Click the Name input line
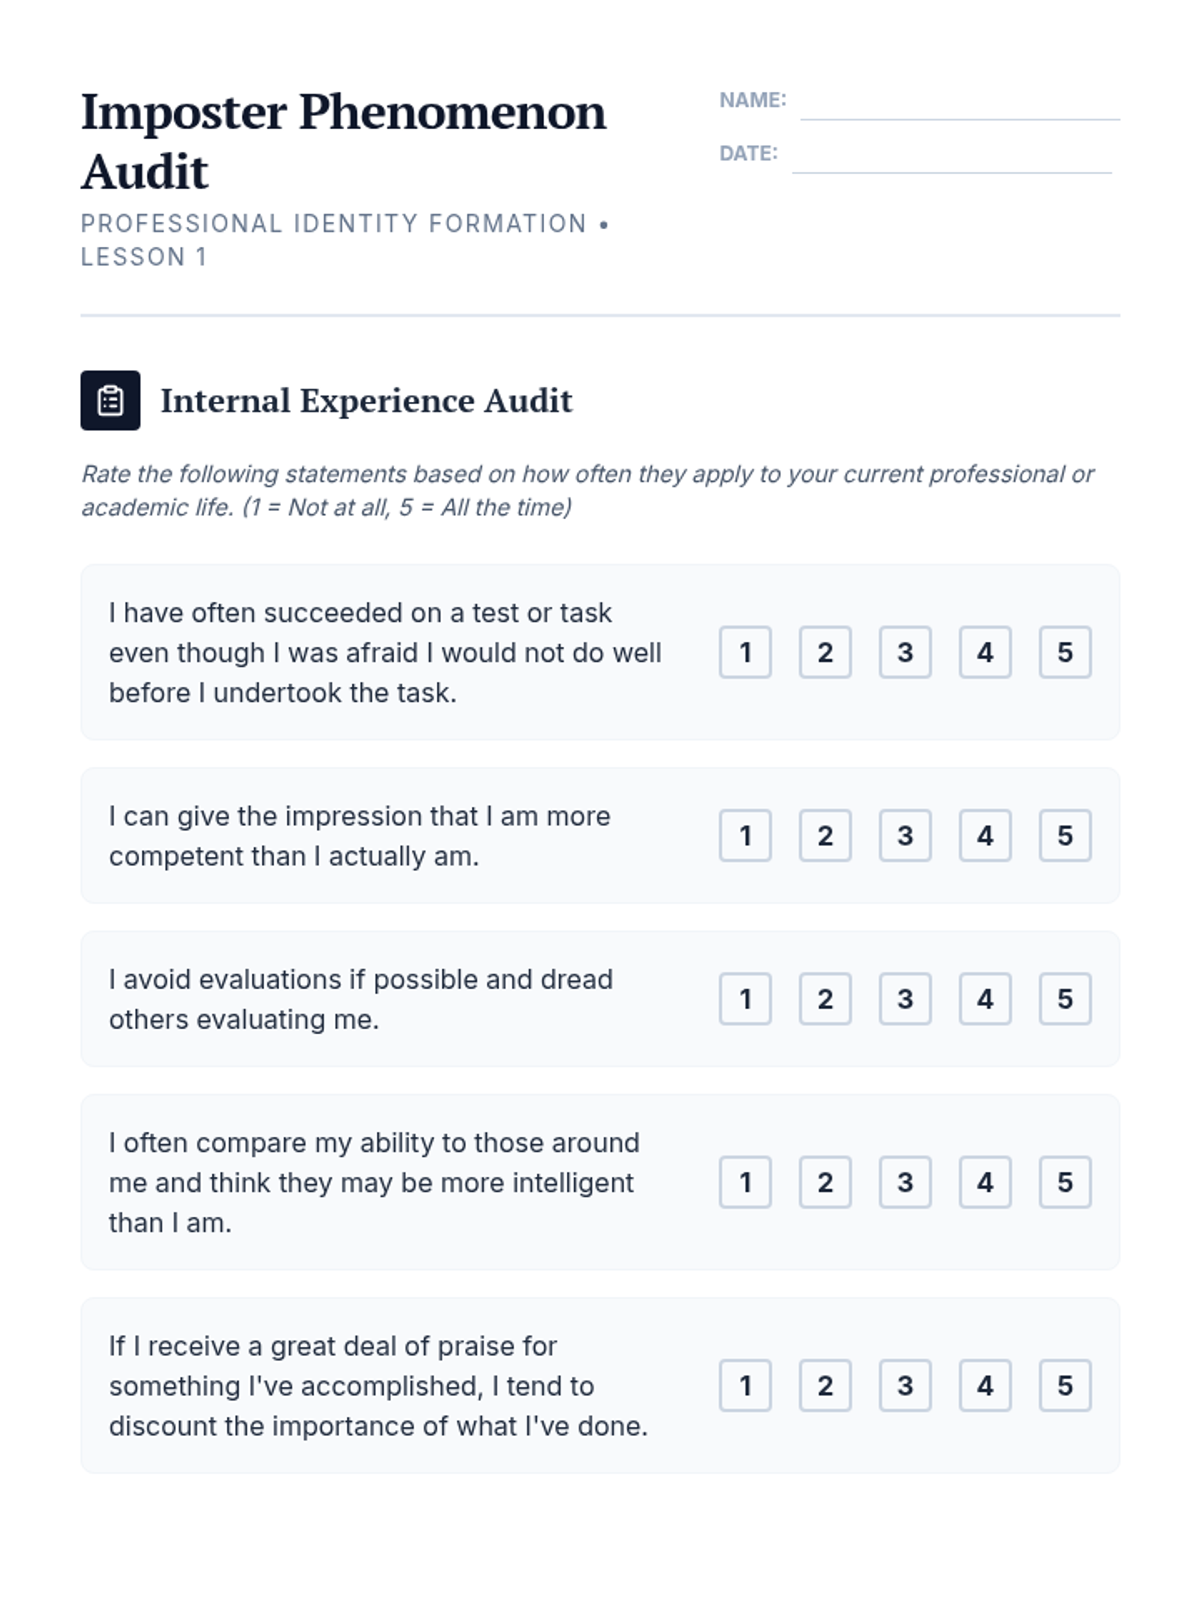The width and height of the screenshot is (1200, 1600). click(959, 104)
